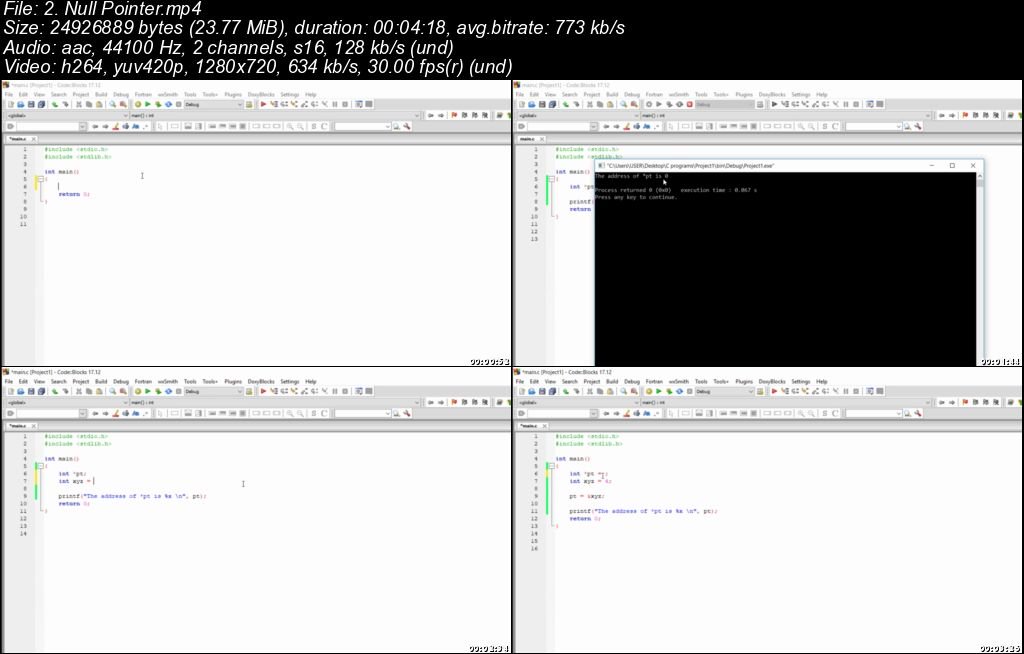Open the Build menu in top-left frame
Screen dimensions: 1024x654
pyautogui.click(x=101, y=95)
